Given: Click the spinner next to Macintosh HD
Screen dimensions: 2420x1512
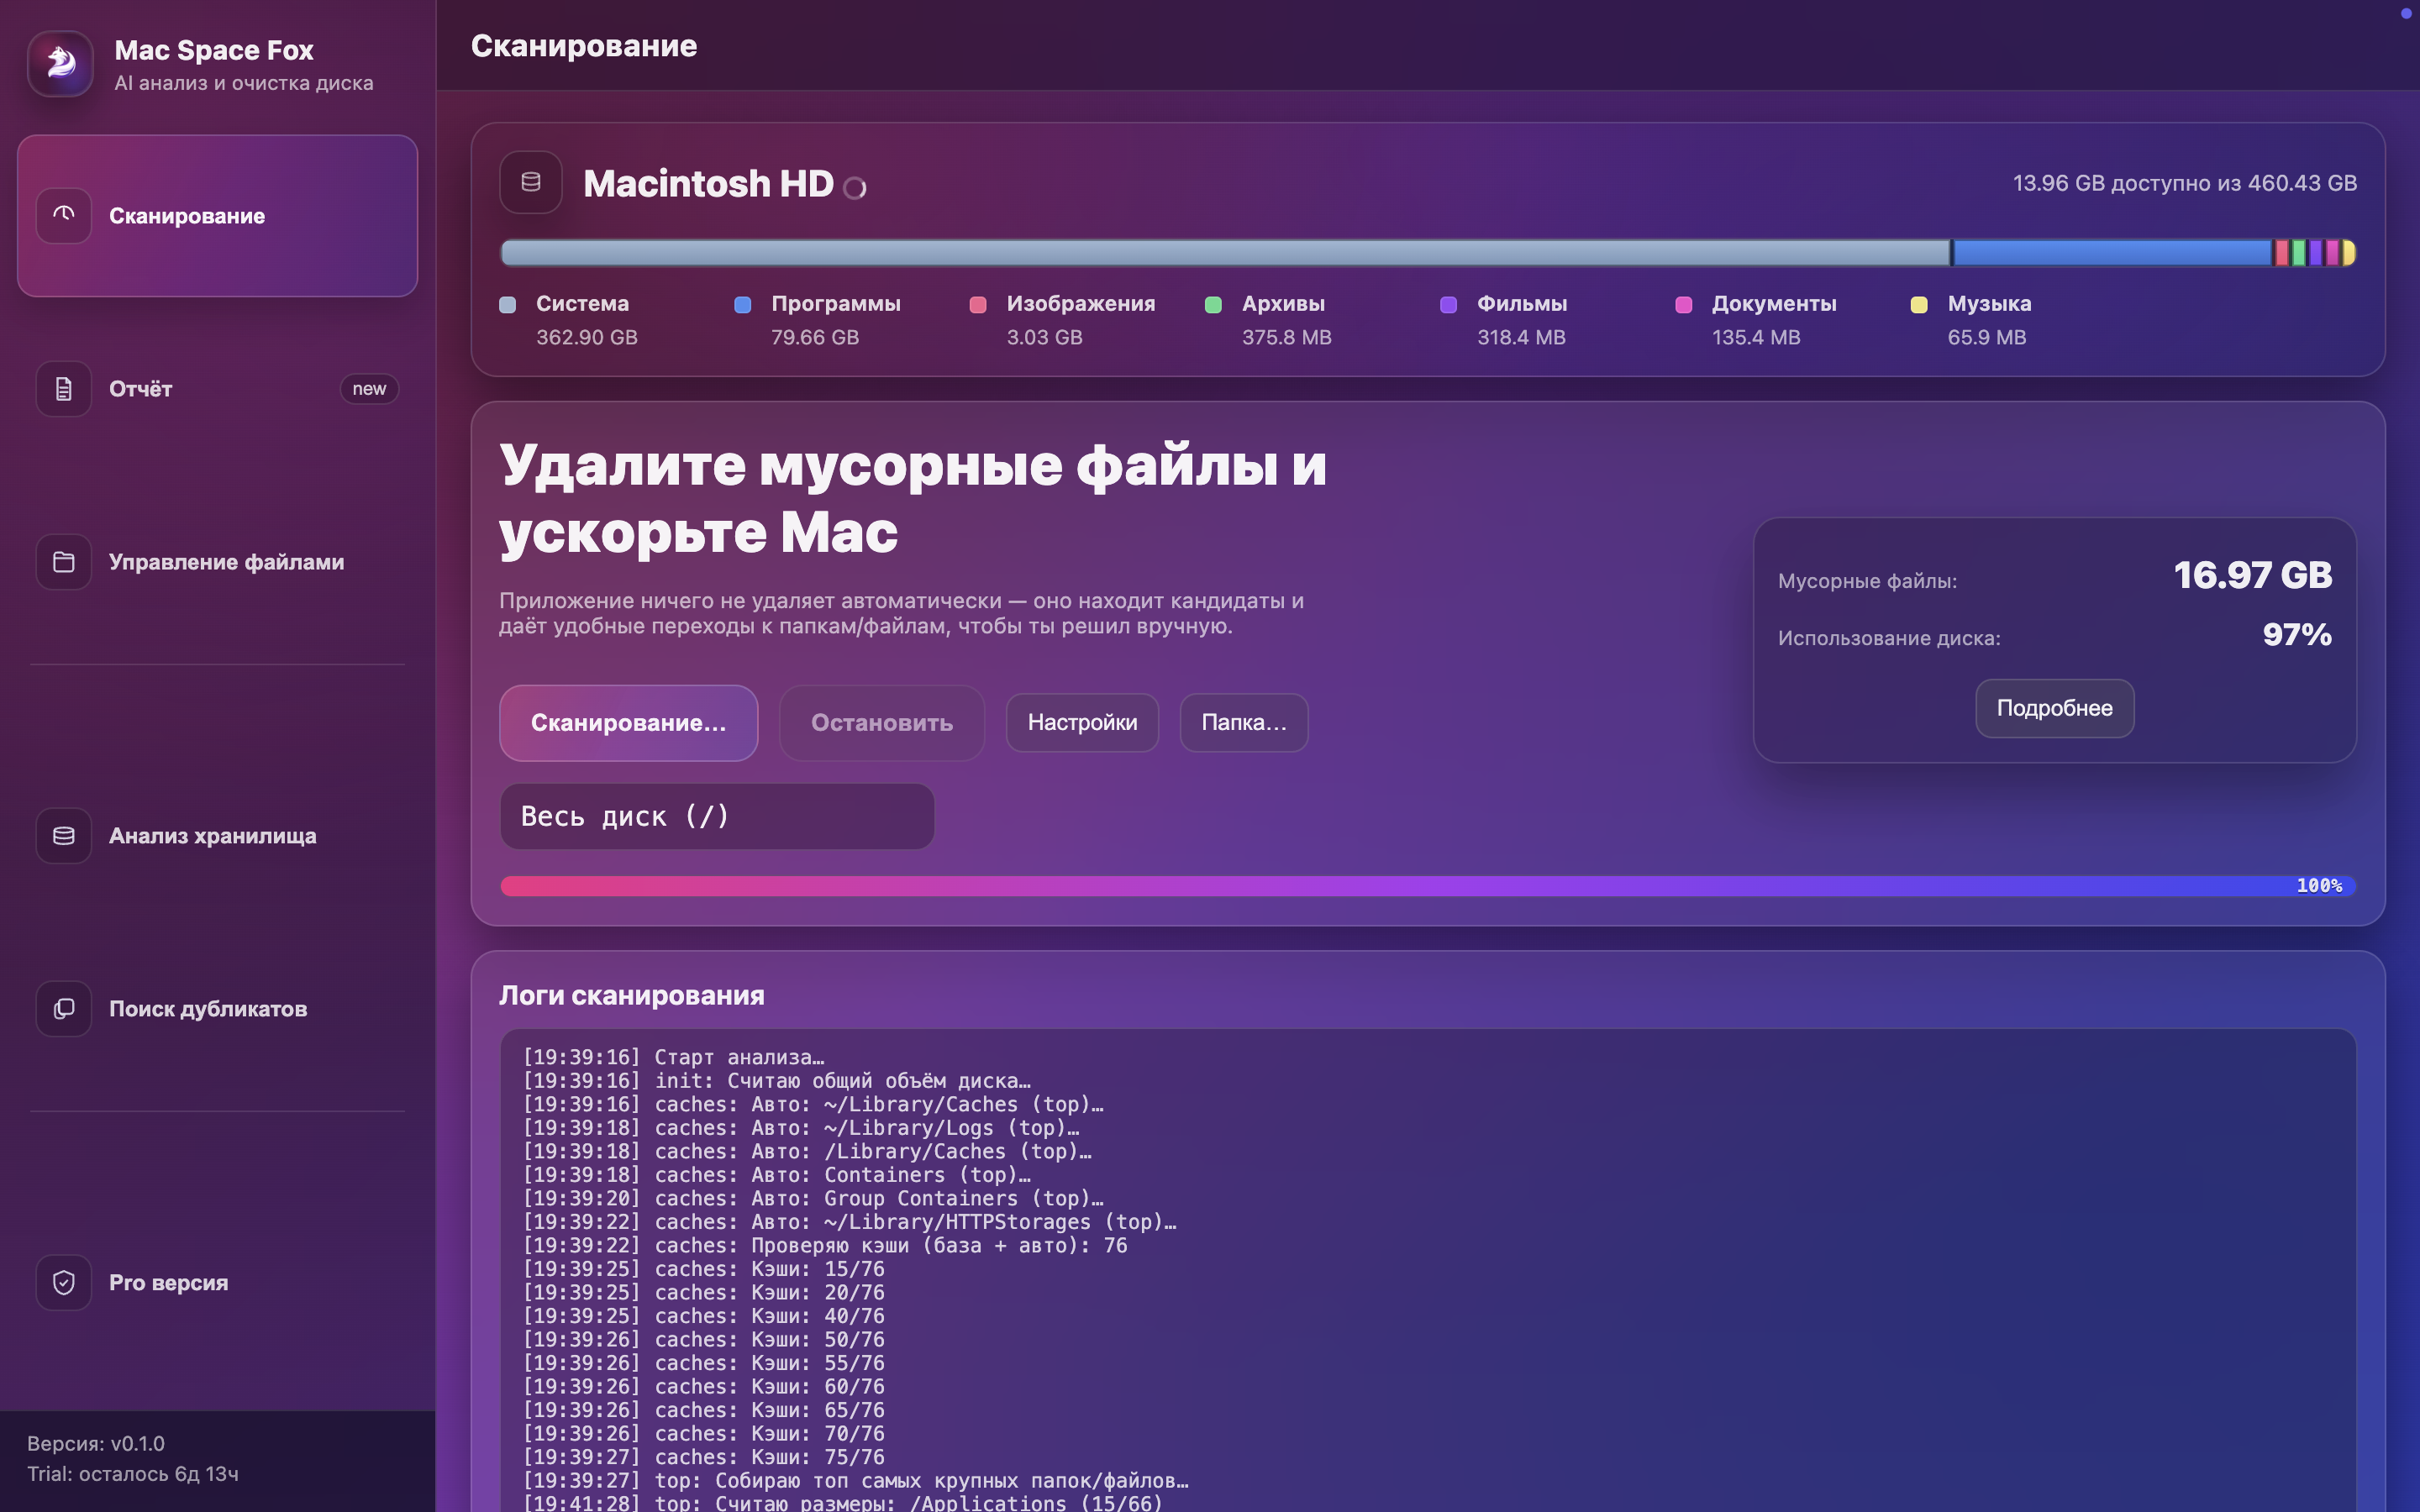Looking at the screenshot, I should click(854, 189).
